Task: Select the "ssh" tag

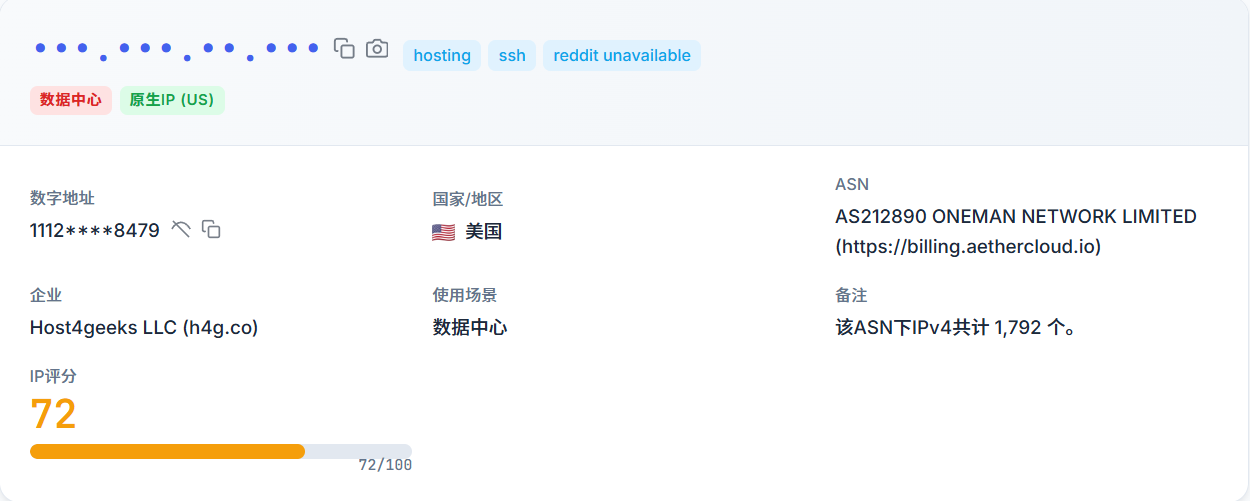Action: (512, 56)
